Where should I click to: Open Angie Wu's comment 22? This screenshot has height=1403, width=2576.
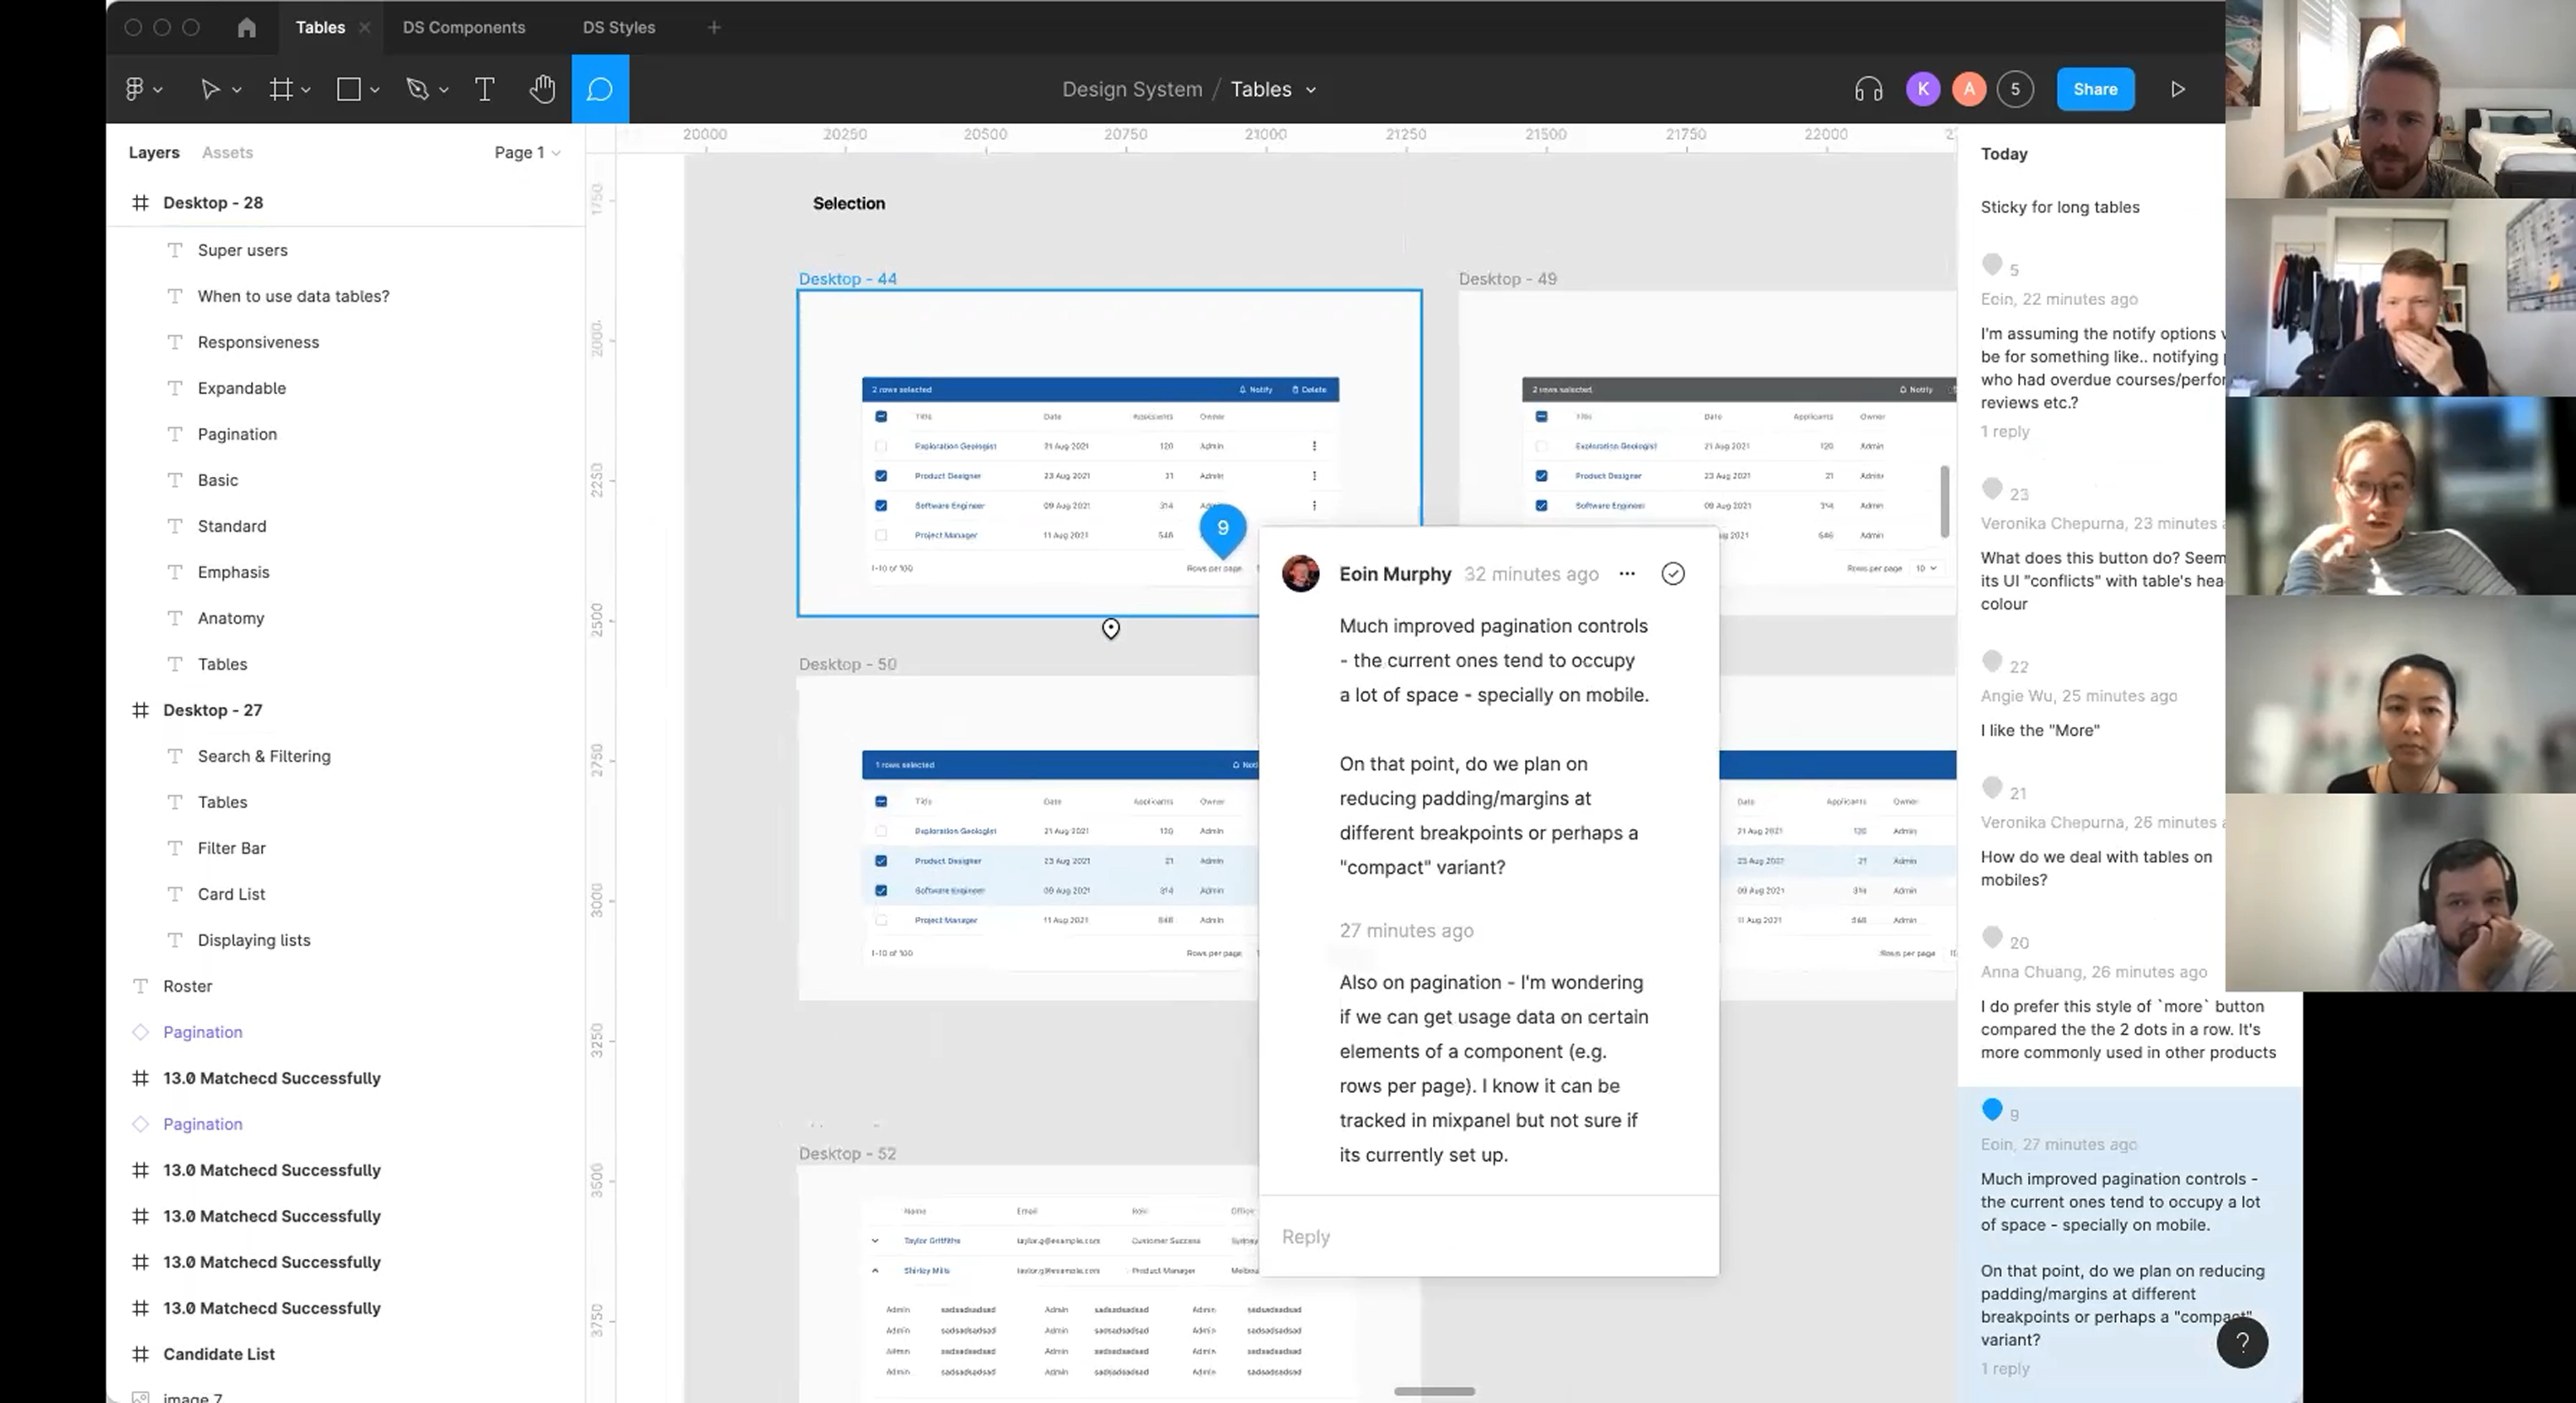(x=2090, y=696)
